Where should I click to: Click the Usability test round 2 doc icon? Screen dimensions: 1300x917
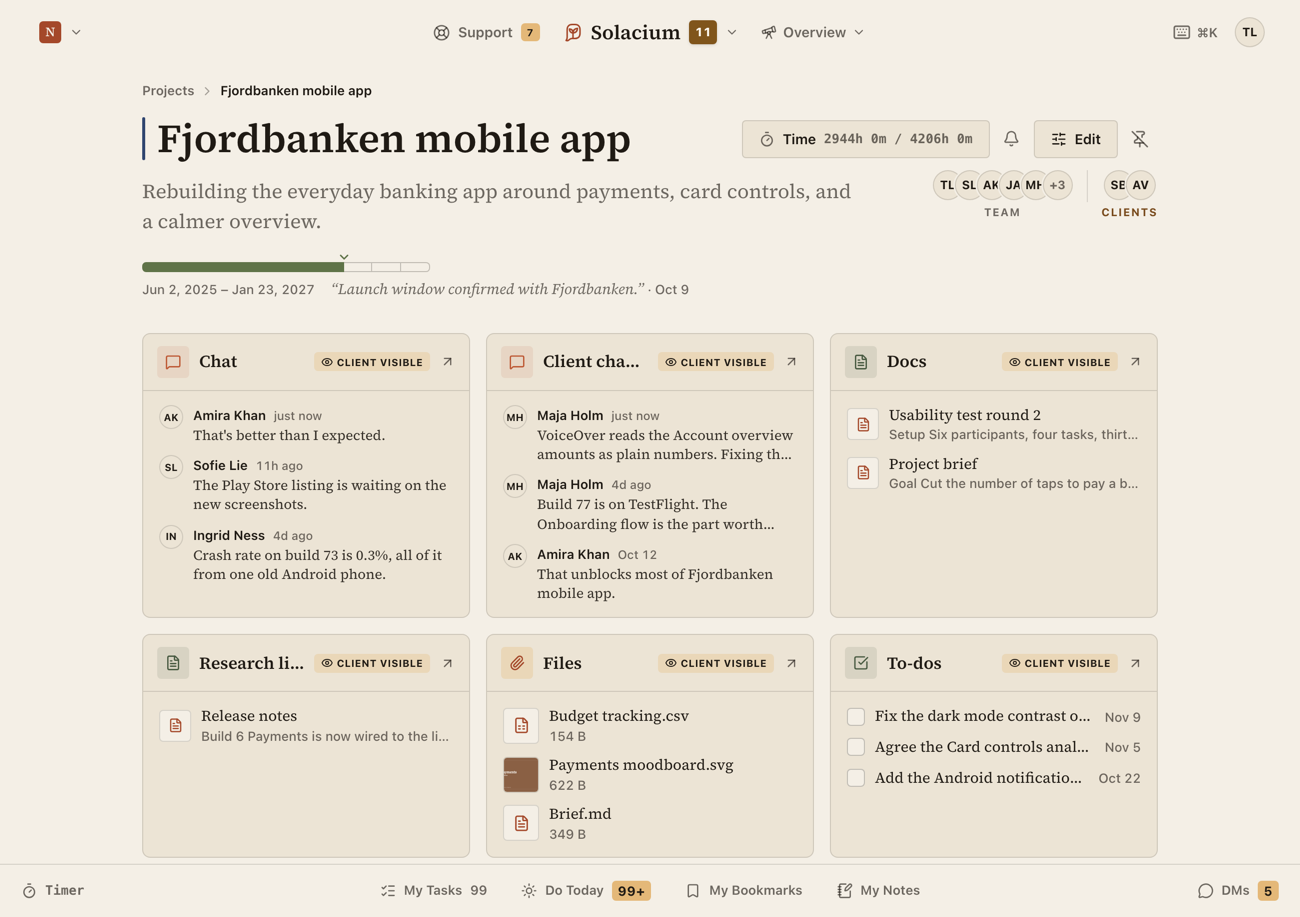pyautogui.click(x=863, y=424)
